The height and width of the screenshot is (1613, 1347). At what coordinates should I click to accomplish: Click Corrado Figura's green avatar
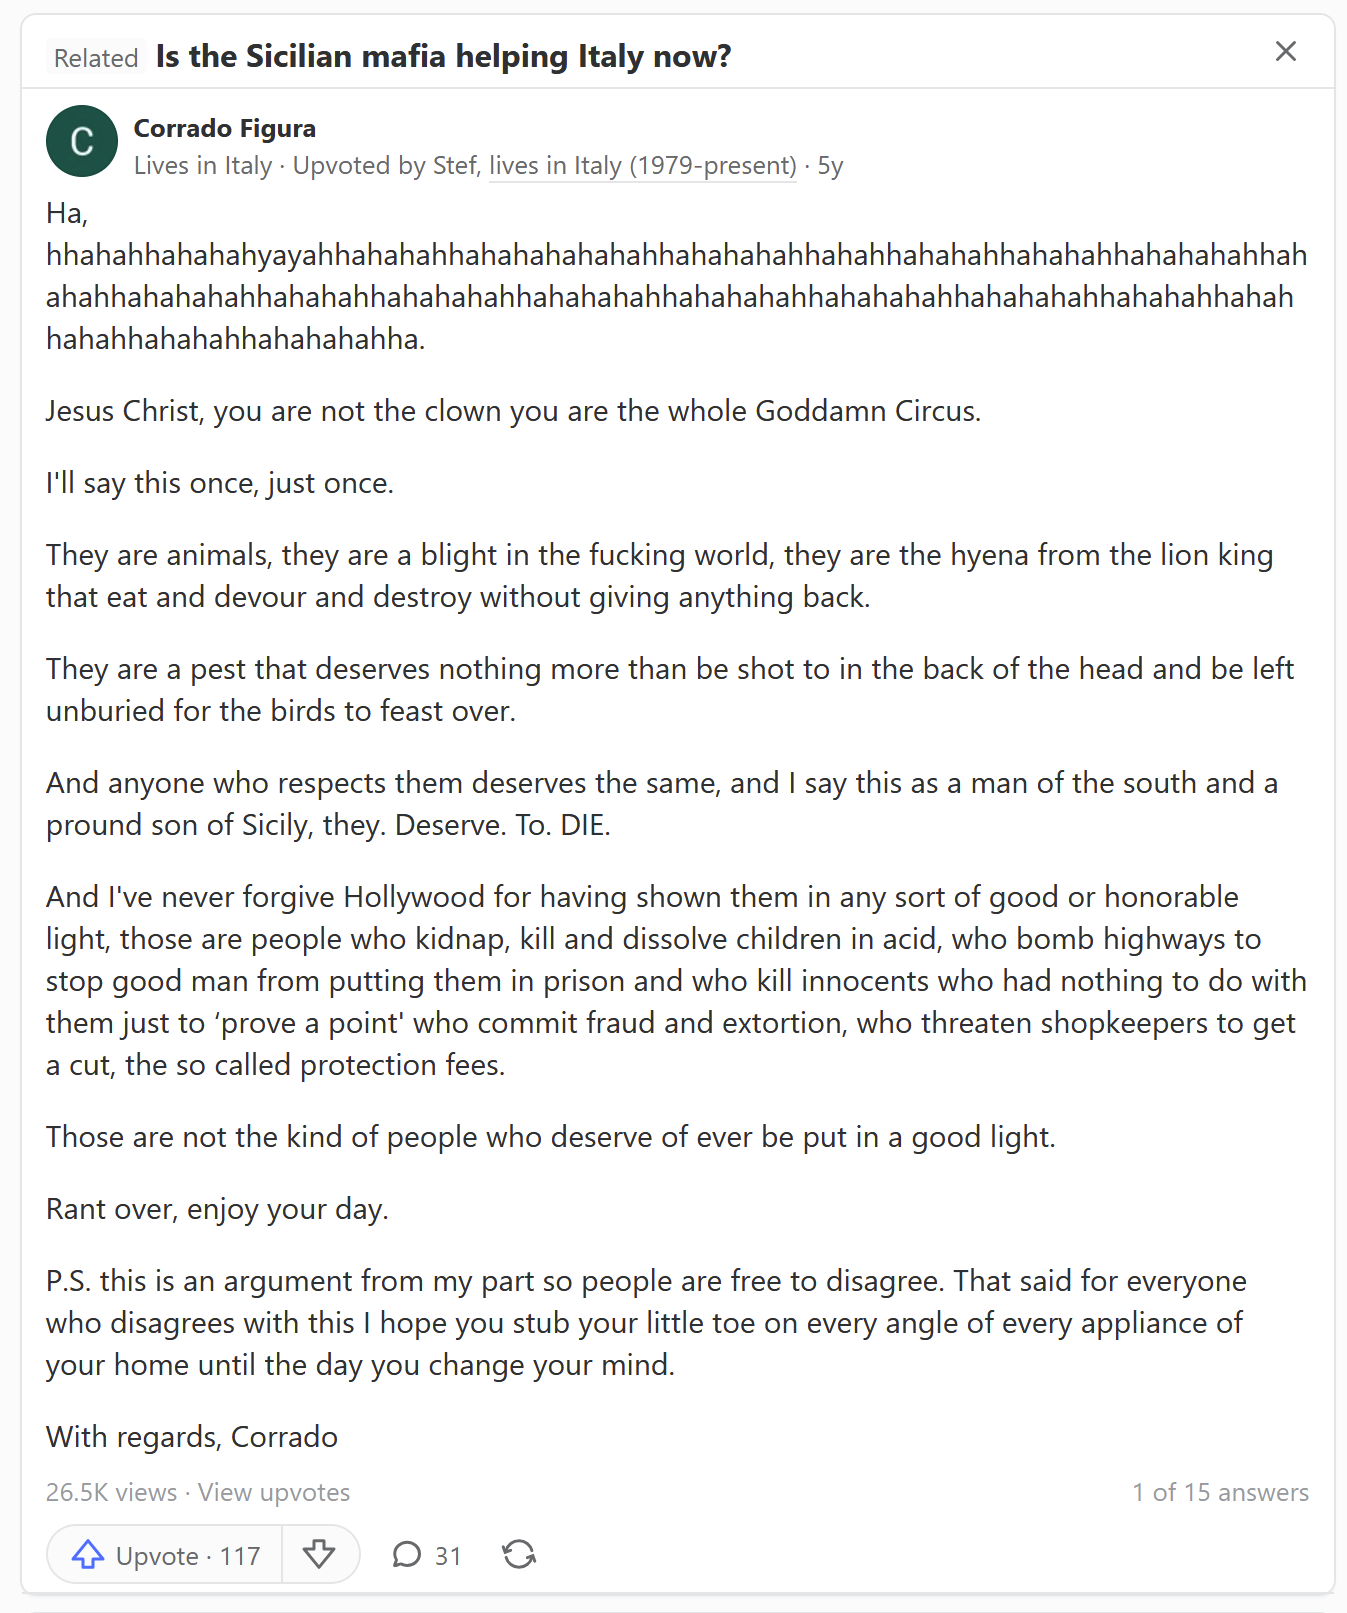pos(82,141)
